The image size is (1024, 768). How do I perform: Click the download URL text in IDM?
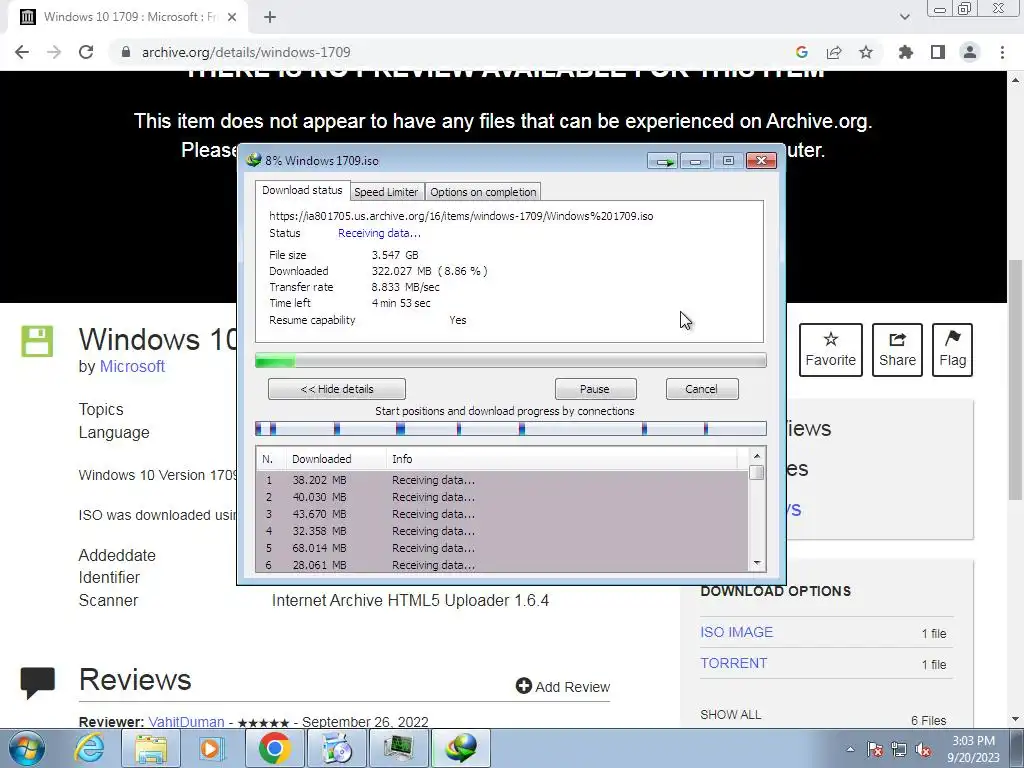coord(461,216)
